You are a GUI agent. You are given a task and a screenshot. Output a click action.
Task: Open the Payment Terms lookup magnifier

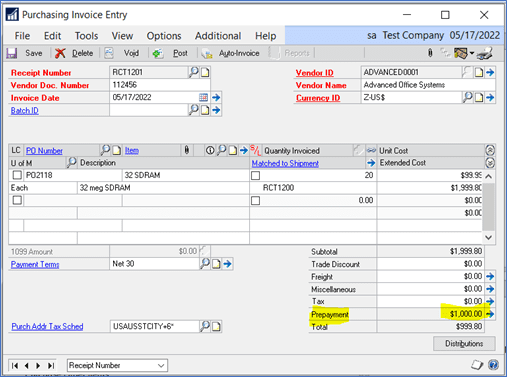pos(205,264)
